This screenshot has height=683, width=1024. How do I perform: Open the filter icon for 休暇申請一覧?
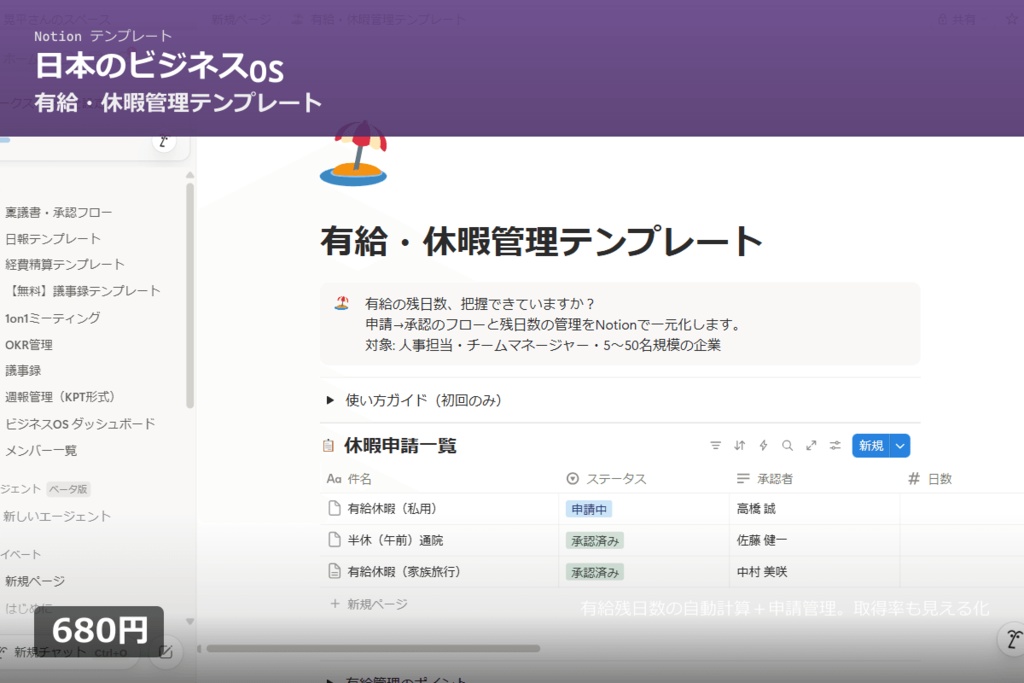pos(716,445)
